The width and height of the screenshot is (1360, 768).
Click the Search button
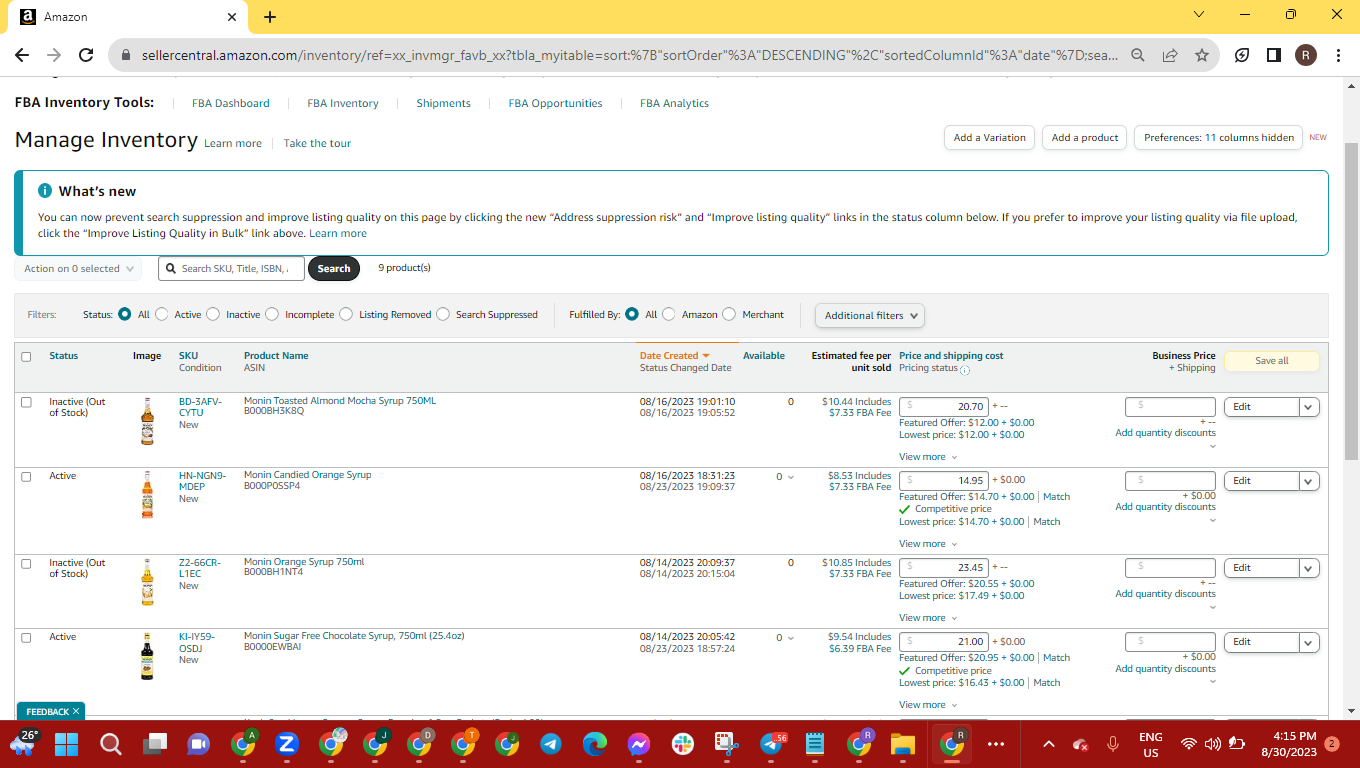[x=334, y=268]
